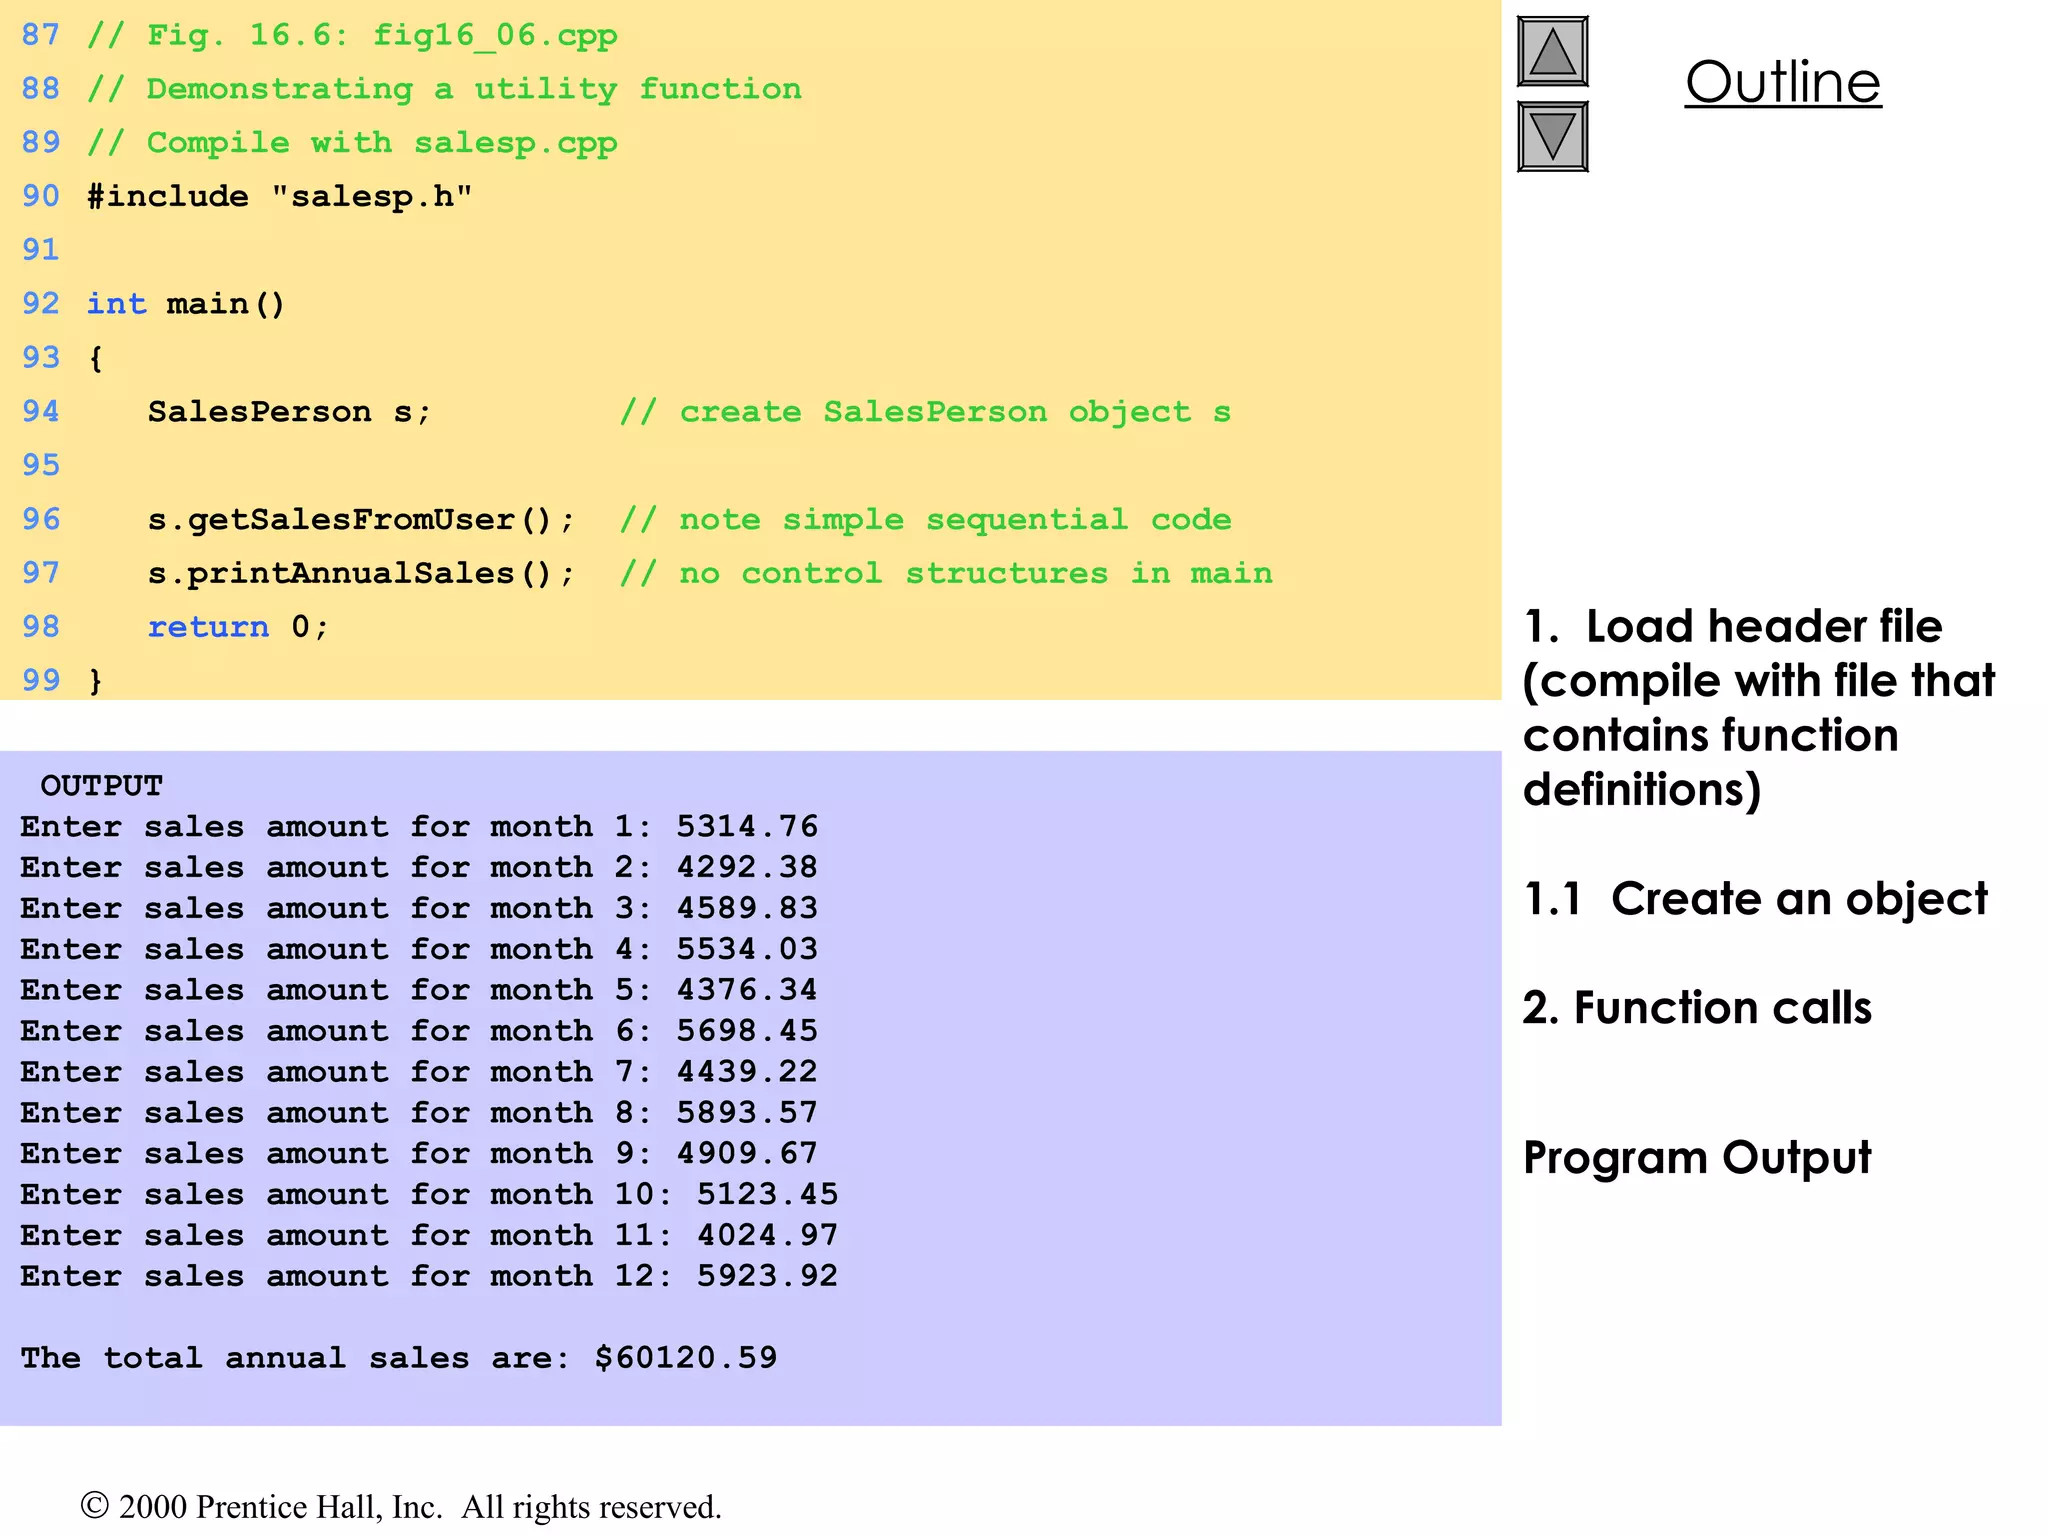This screenshot has width=2048, height=1536.
Task: Select month 12 sales value 5923.92
Action: tap(768, 1277)
